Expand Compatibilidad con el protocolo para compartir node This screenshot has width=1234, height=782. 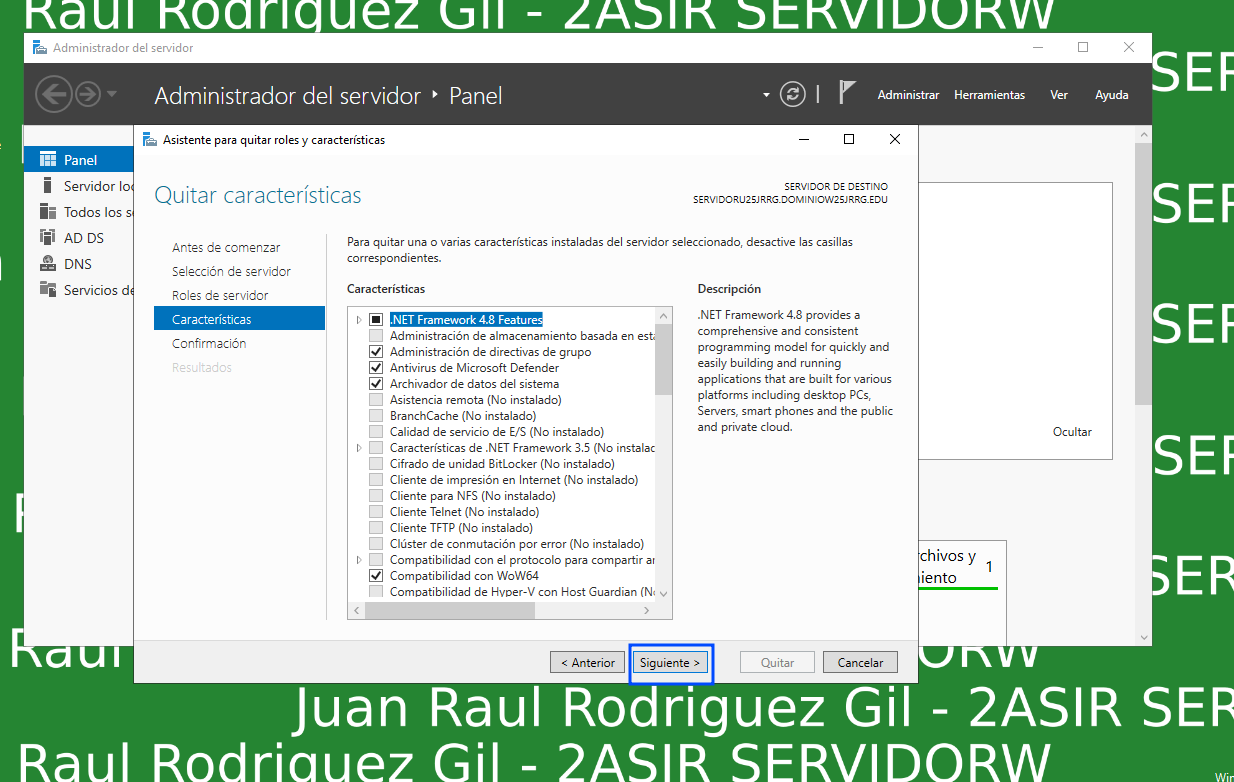point(359,560)
